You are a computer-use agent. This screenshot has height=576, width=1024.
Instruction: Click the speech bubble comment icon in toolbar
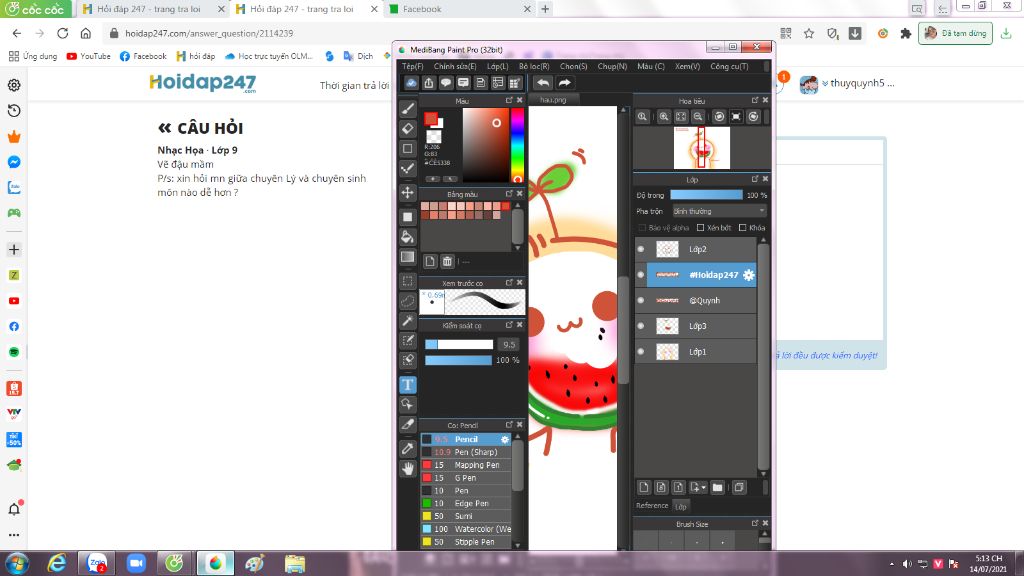point(445,83)
